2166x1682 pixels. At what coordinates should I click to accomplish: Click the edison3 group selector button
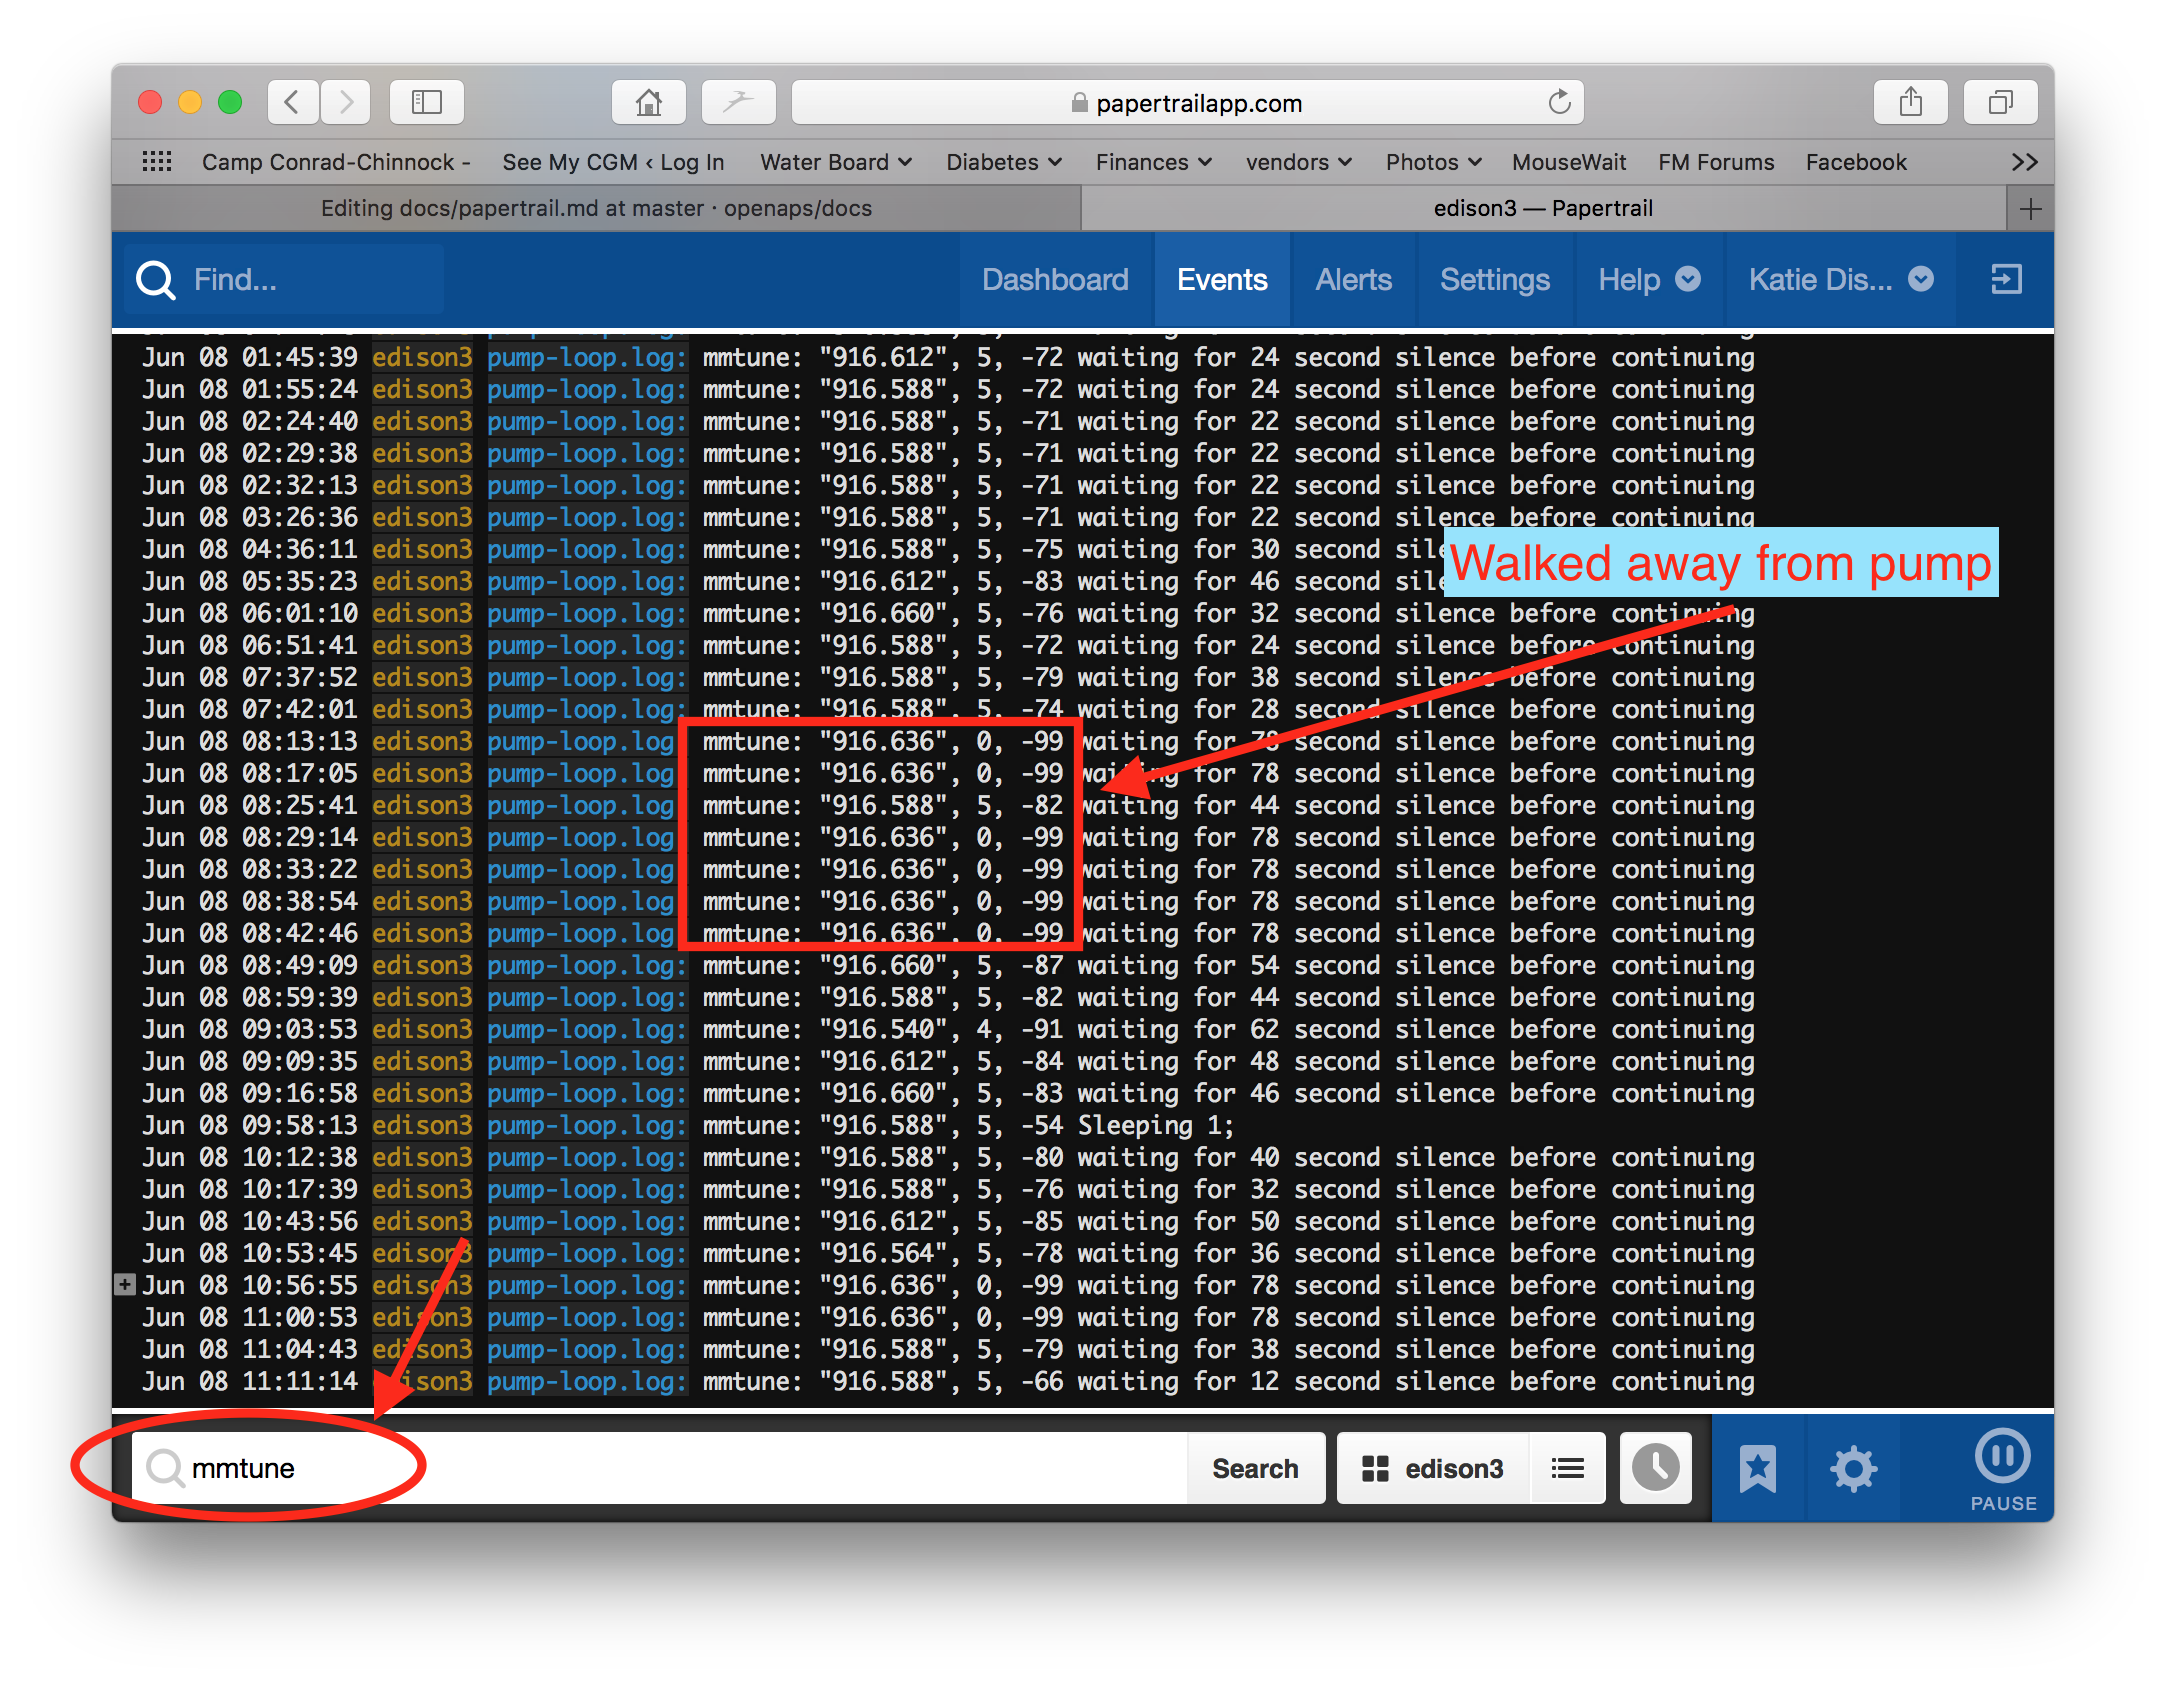[x=1433, y=1467]
